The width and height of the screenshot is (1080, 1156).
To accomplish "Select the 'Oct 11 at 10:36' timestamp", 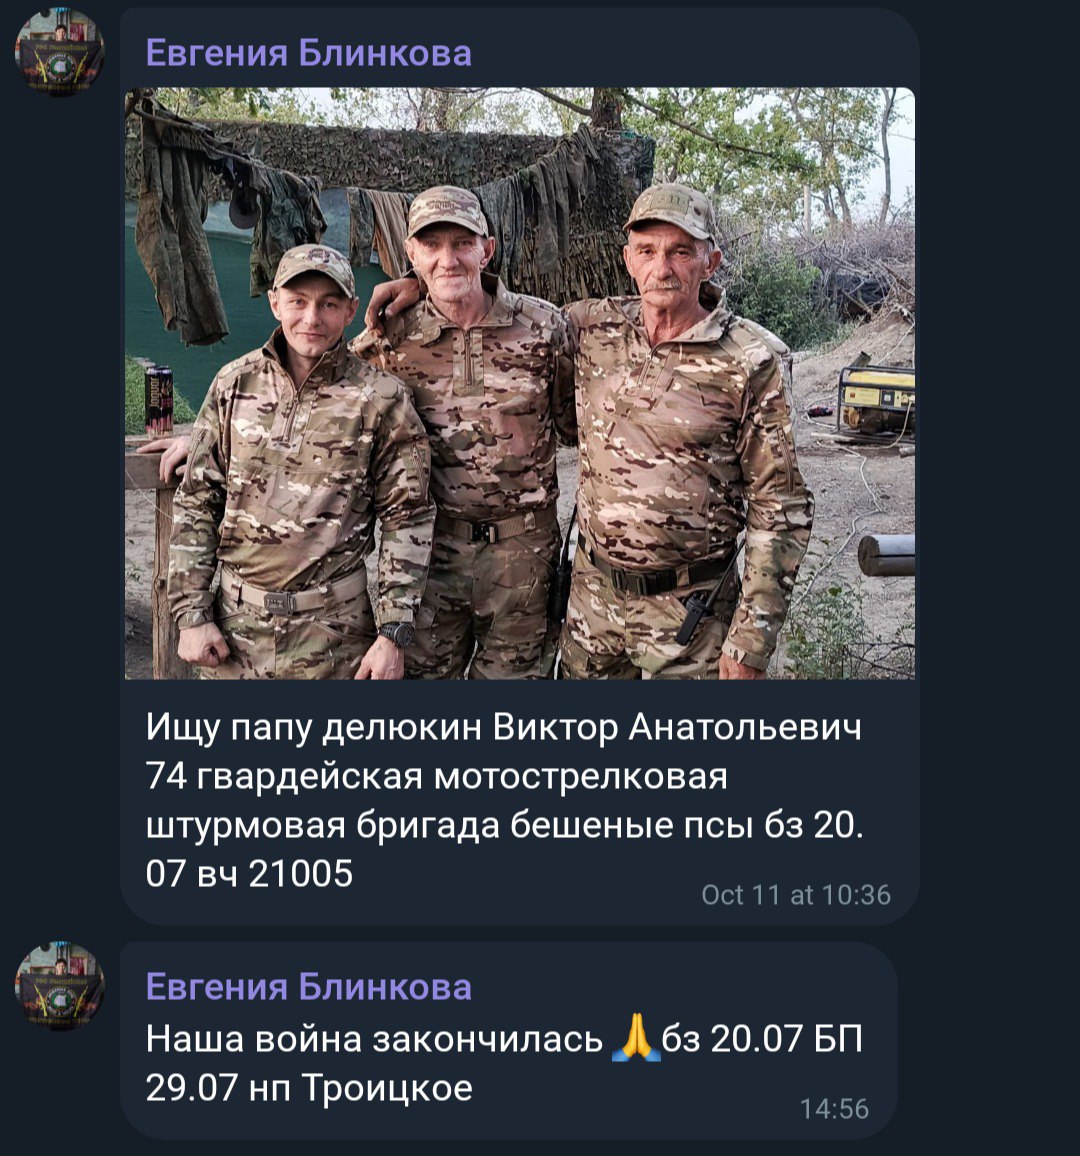I will pyautogui.click(x=796, y=894).
